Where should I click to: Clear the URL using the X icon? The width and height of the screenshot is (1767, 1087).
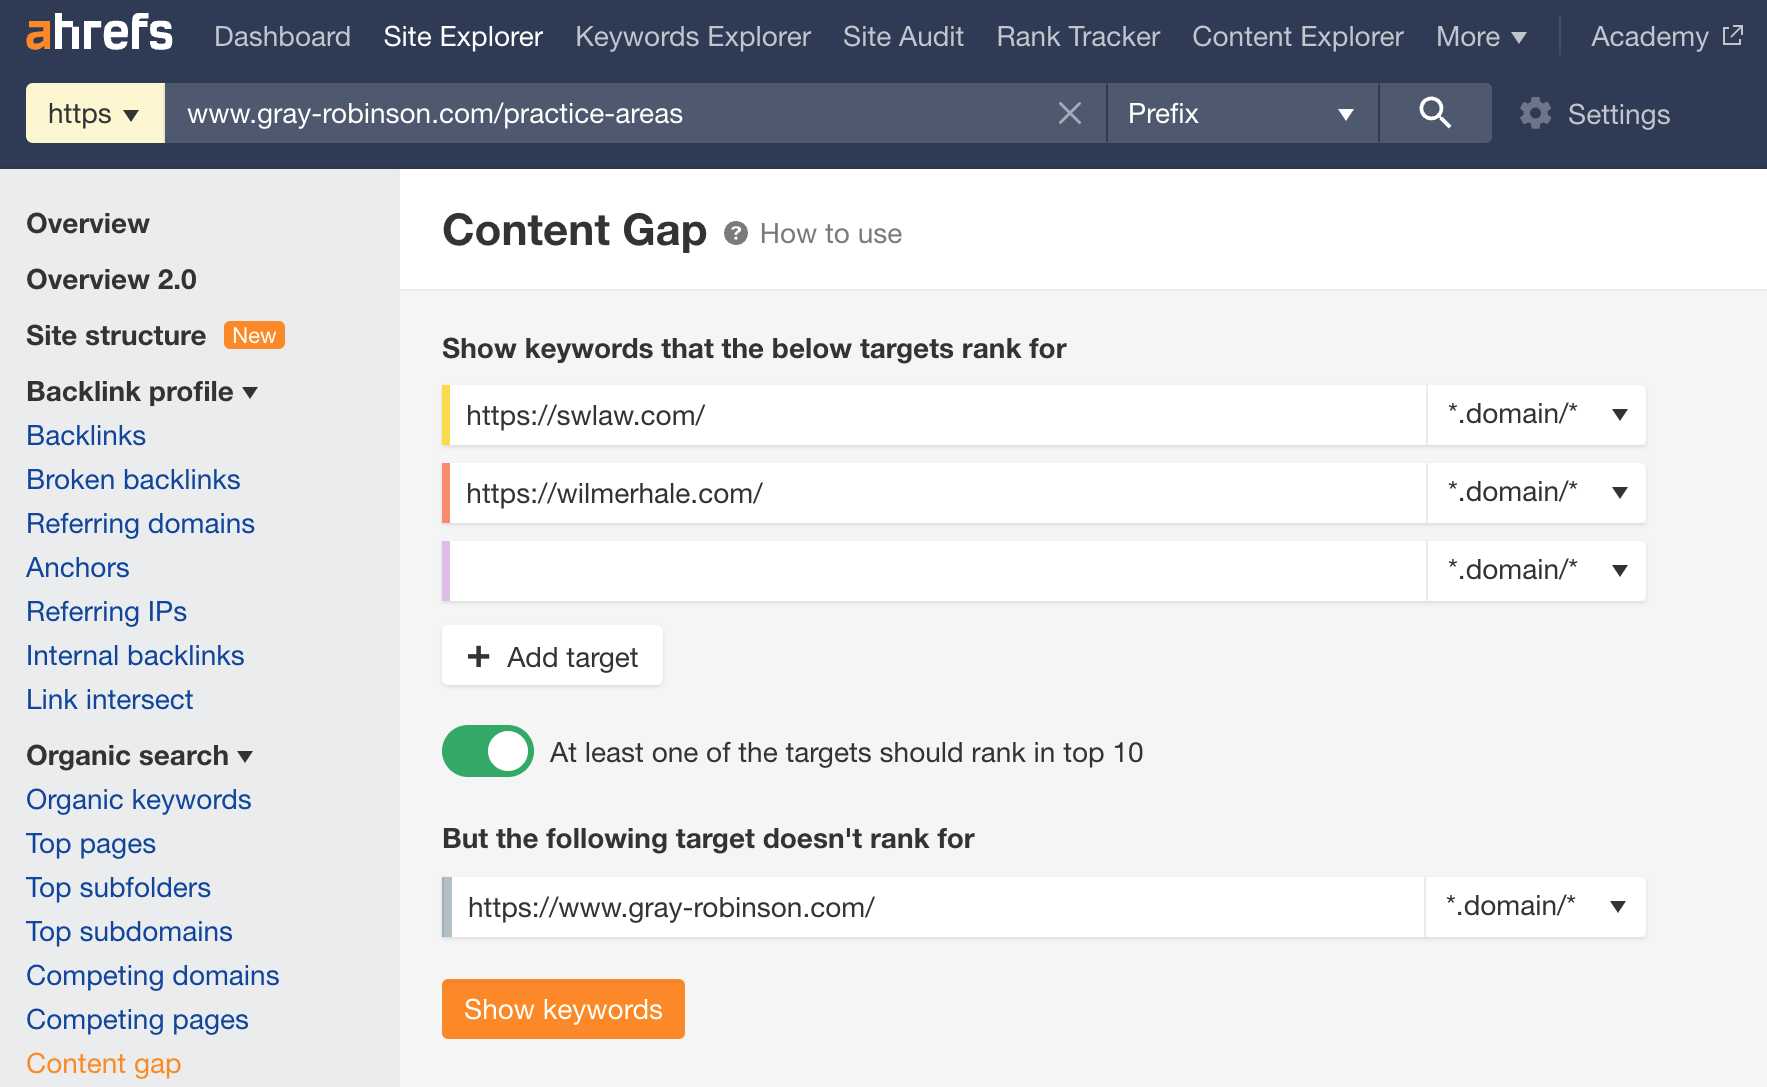(x=1069, y=113)
